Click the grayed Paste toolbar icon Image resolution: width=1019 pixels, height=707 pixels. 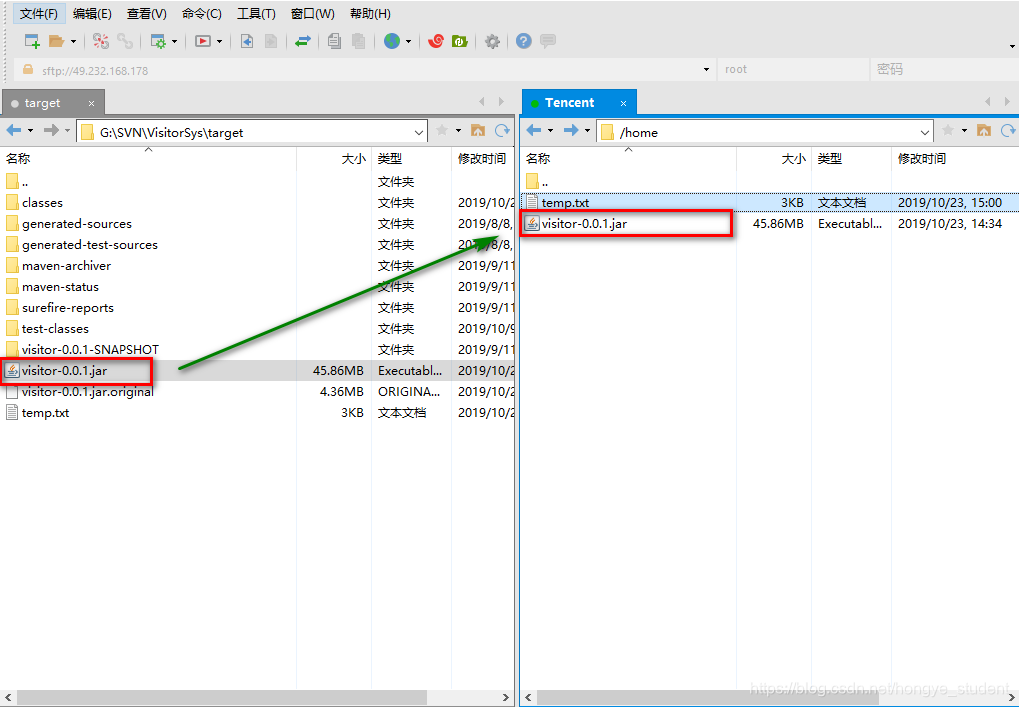[x=358, y=42]
